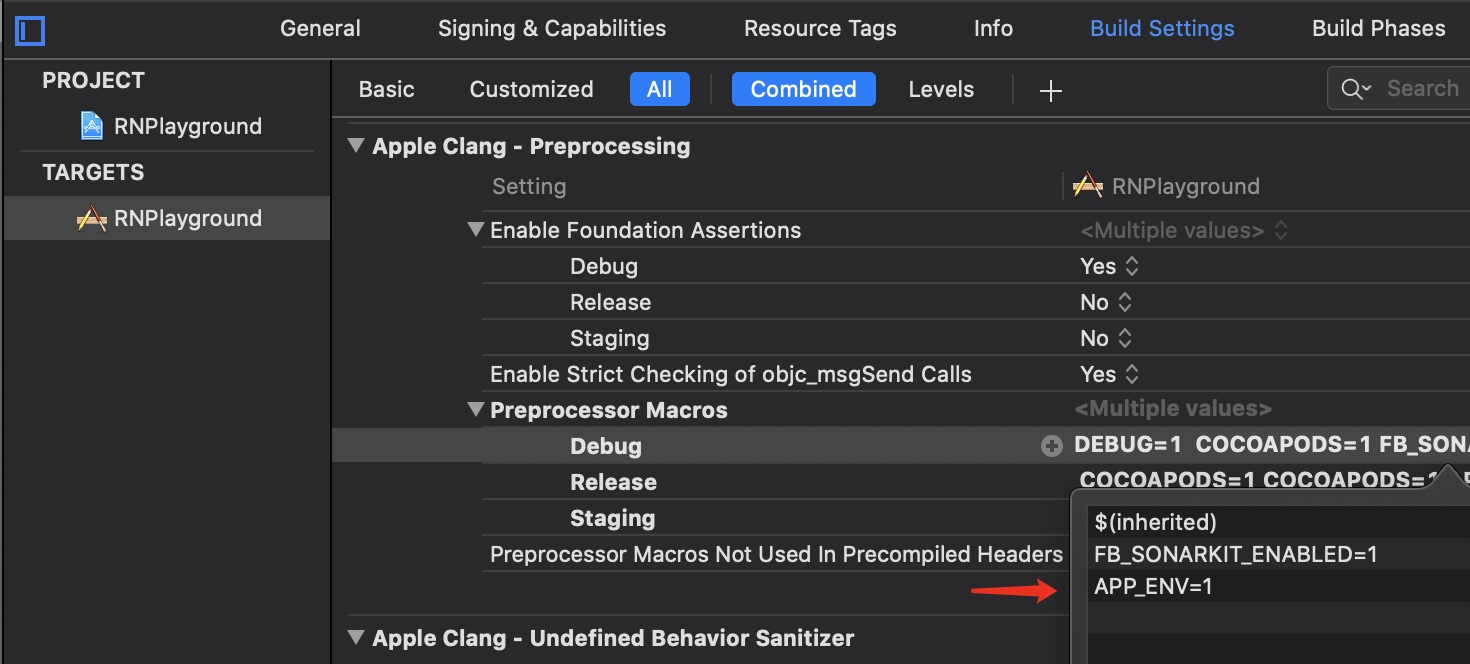Show Basic build settings
Screen dimensions: 1470x664
(386, 89)
